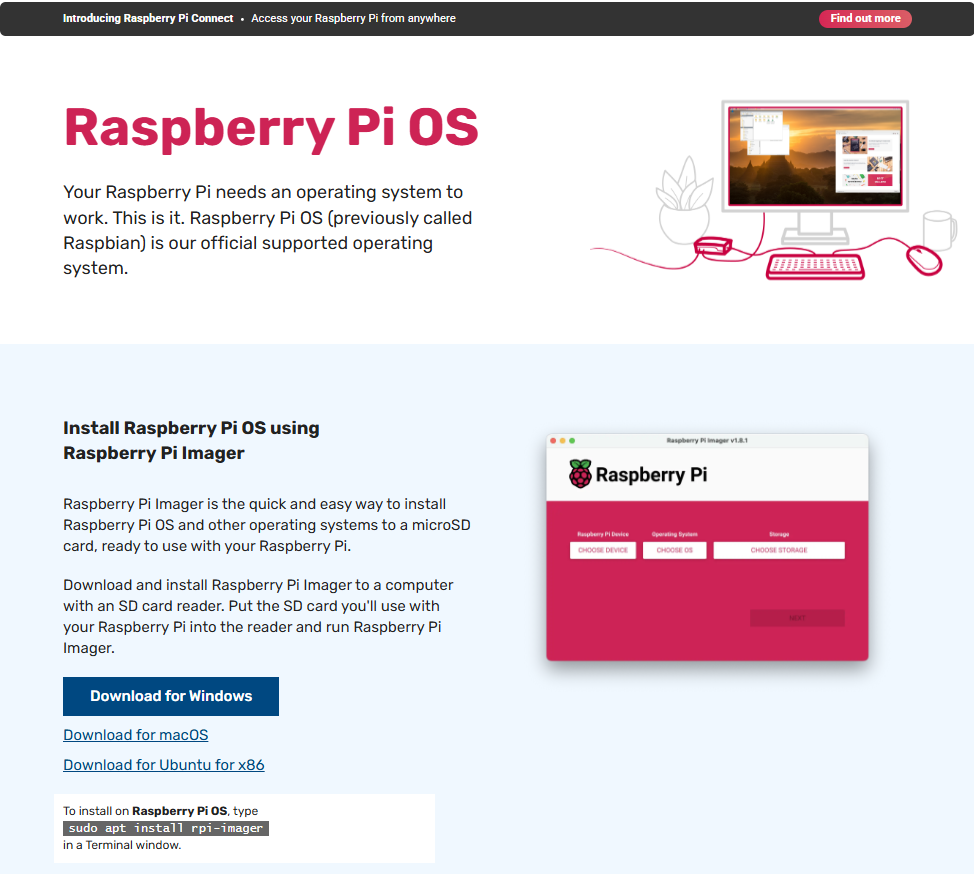Click 'Access your Raspberry Pi from anywhere' text
The width and height of the screenshot is (974, 874).
coord(353,19)
